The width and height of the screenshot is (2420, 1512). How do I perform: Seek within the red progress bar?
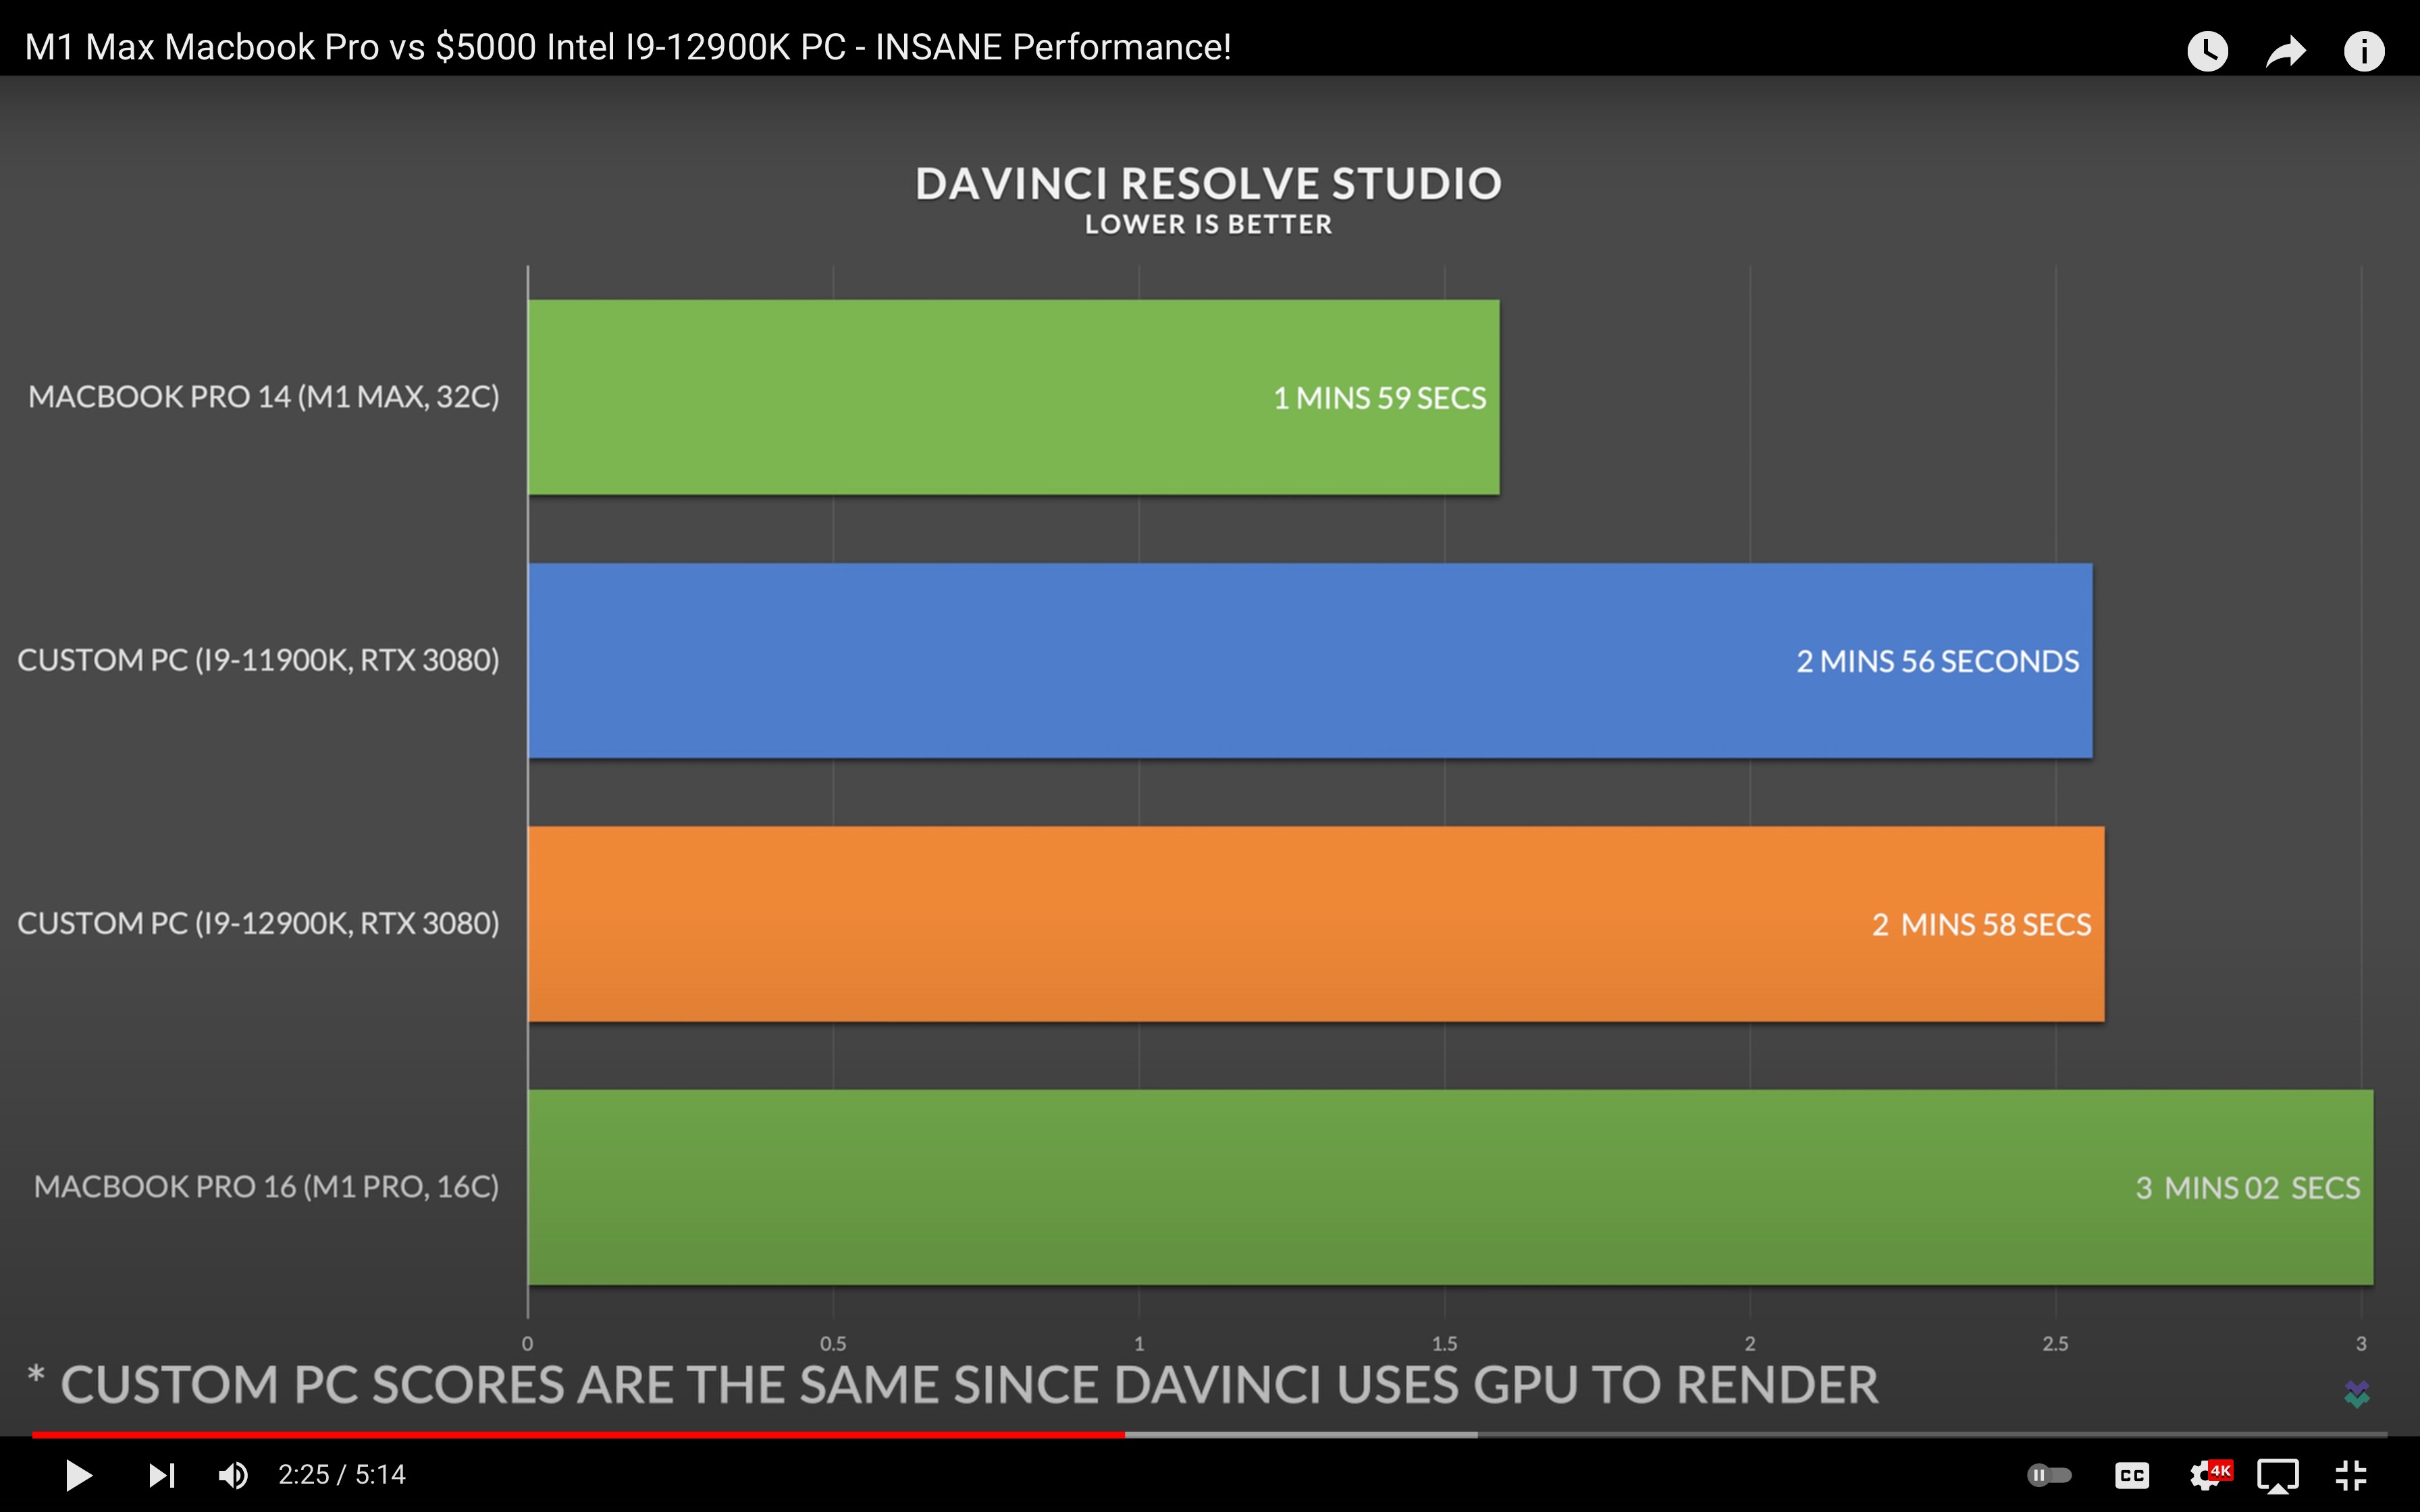click(578, 1434)
